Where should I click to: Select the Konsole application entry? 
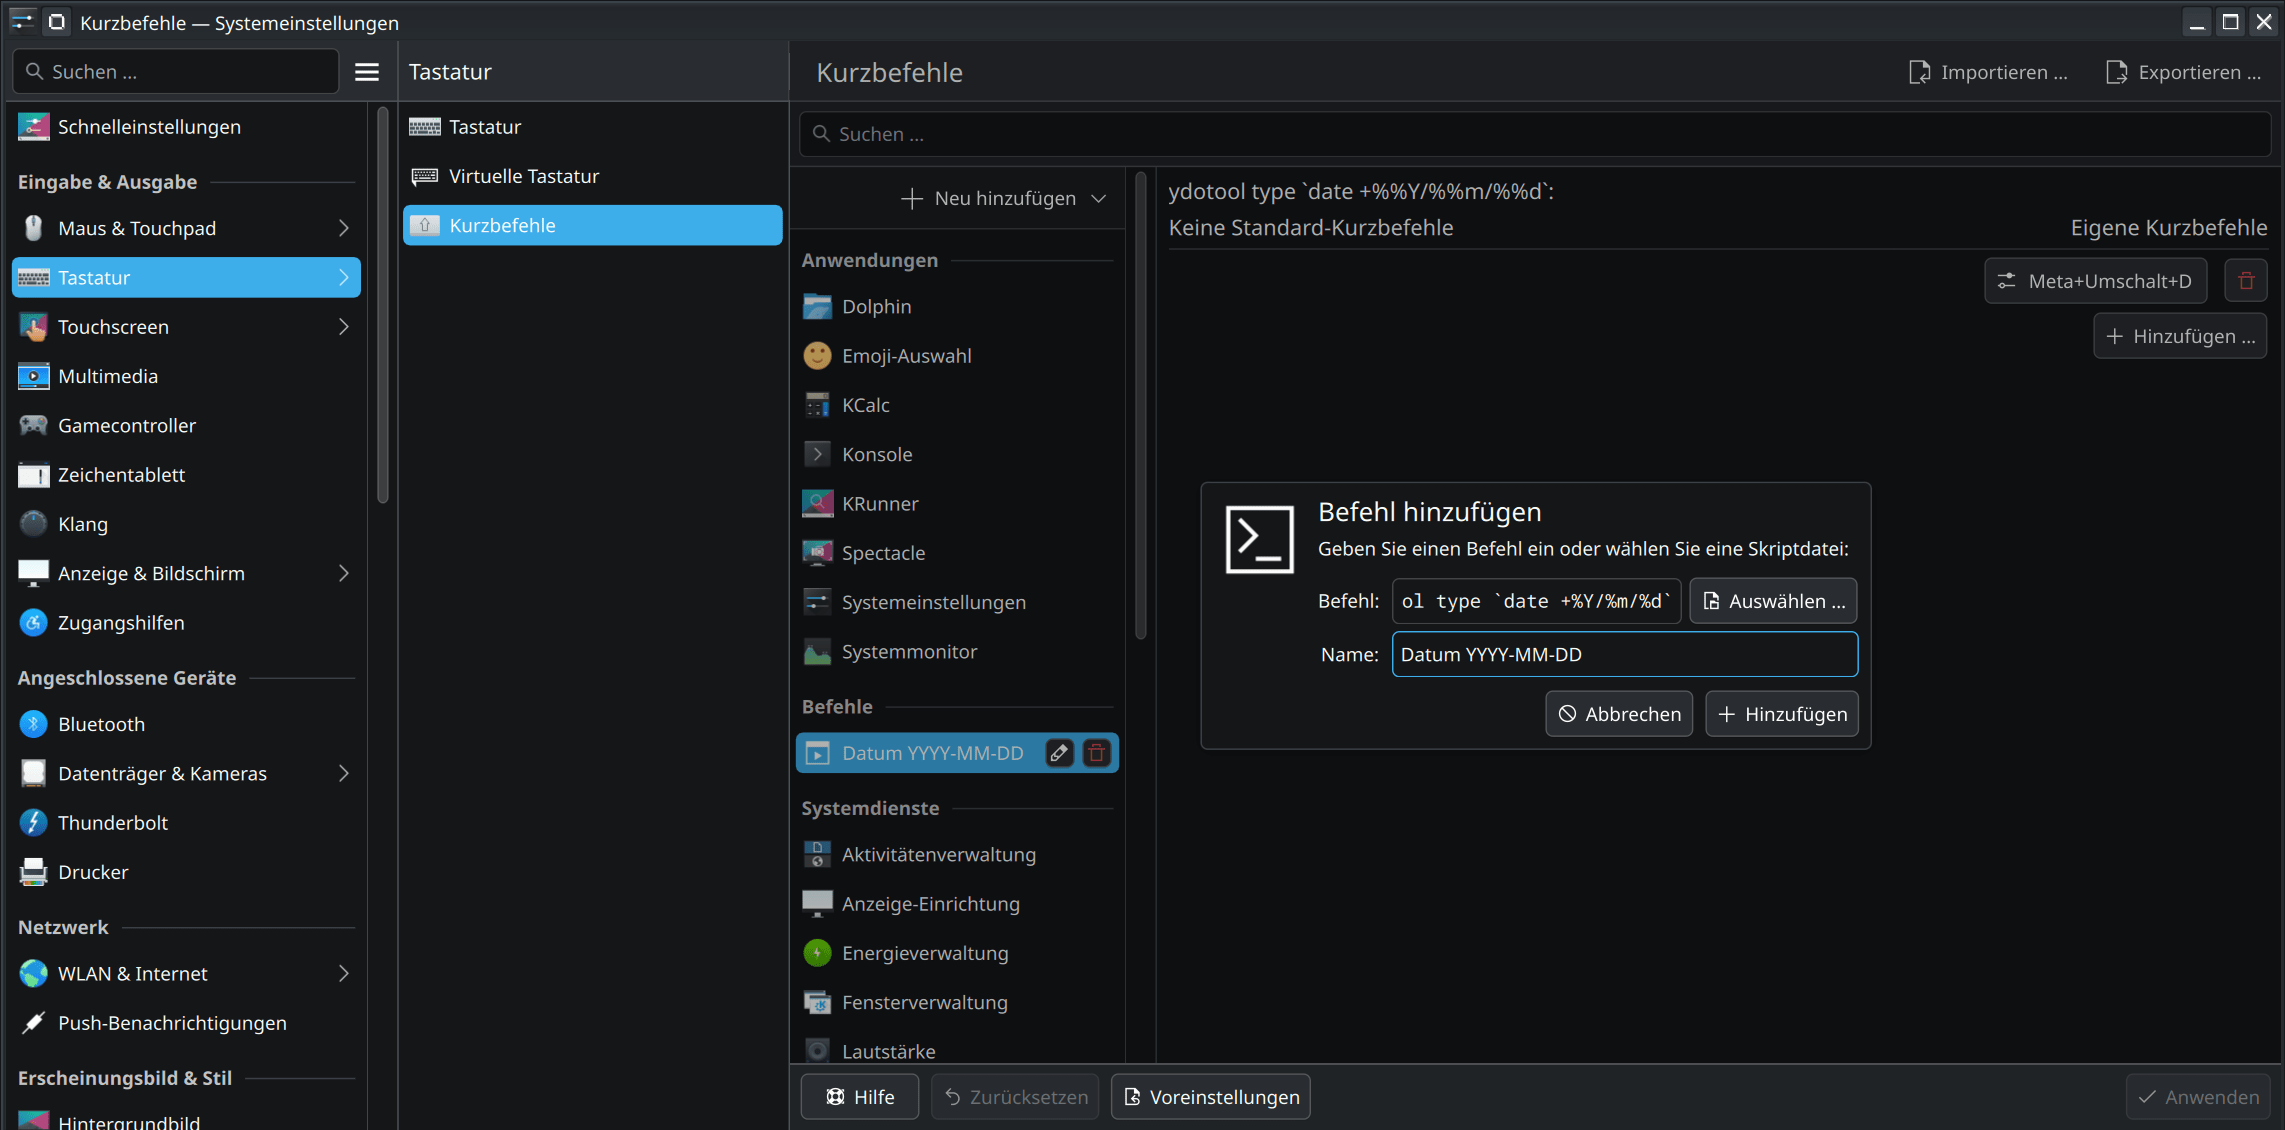pyautogui.click(x=876, y=454)
